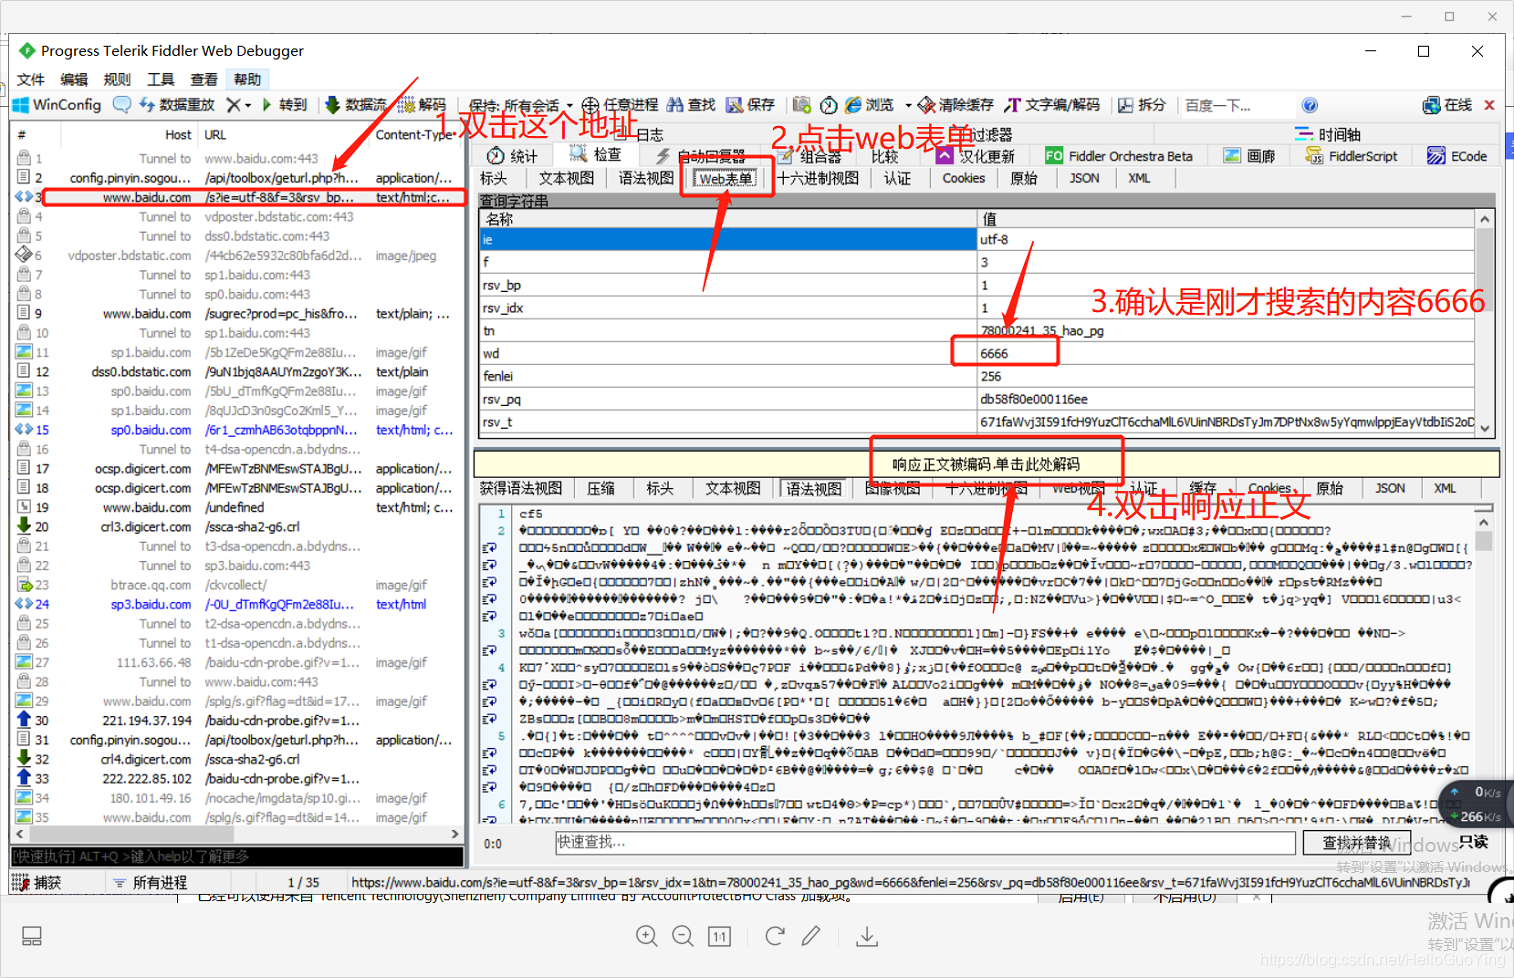Click the 所有进程 process filter
This screenshot has height=978, width=1514.
[150, 882]
